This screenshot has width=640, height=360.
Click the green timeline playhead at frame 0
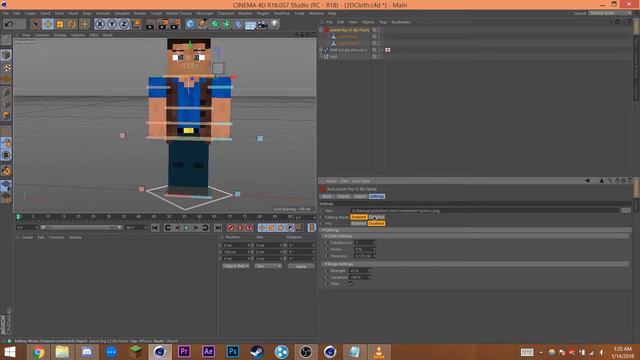[x=18, y=217]
